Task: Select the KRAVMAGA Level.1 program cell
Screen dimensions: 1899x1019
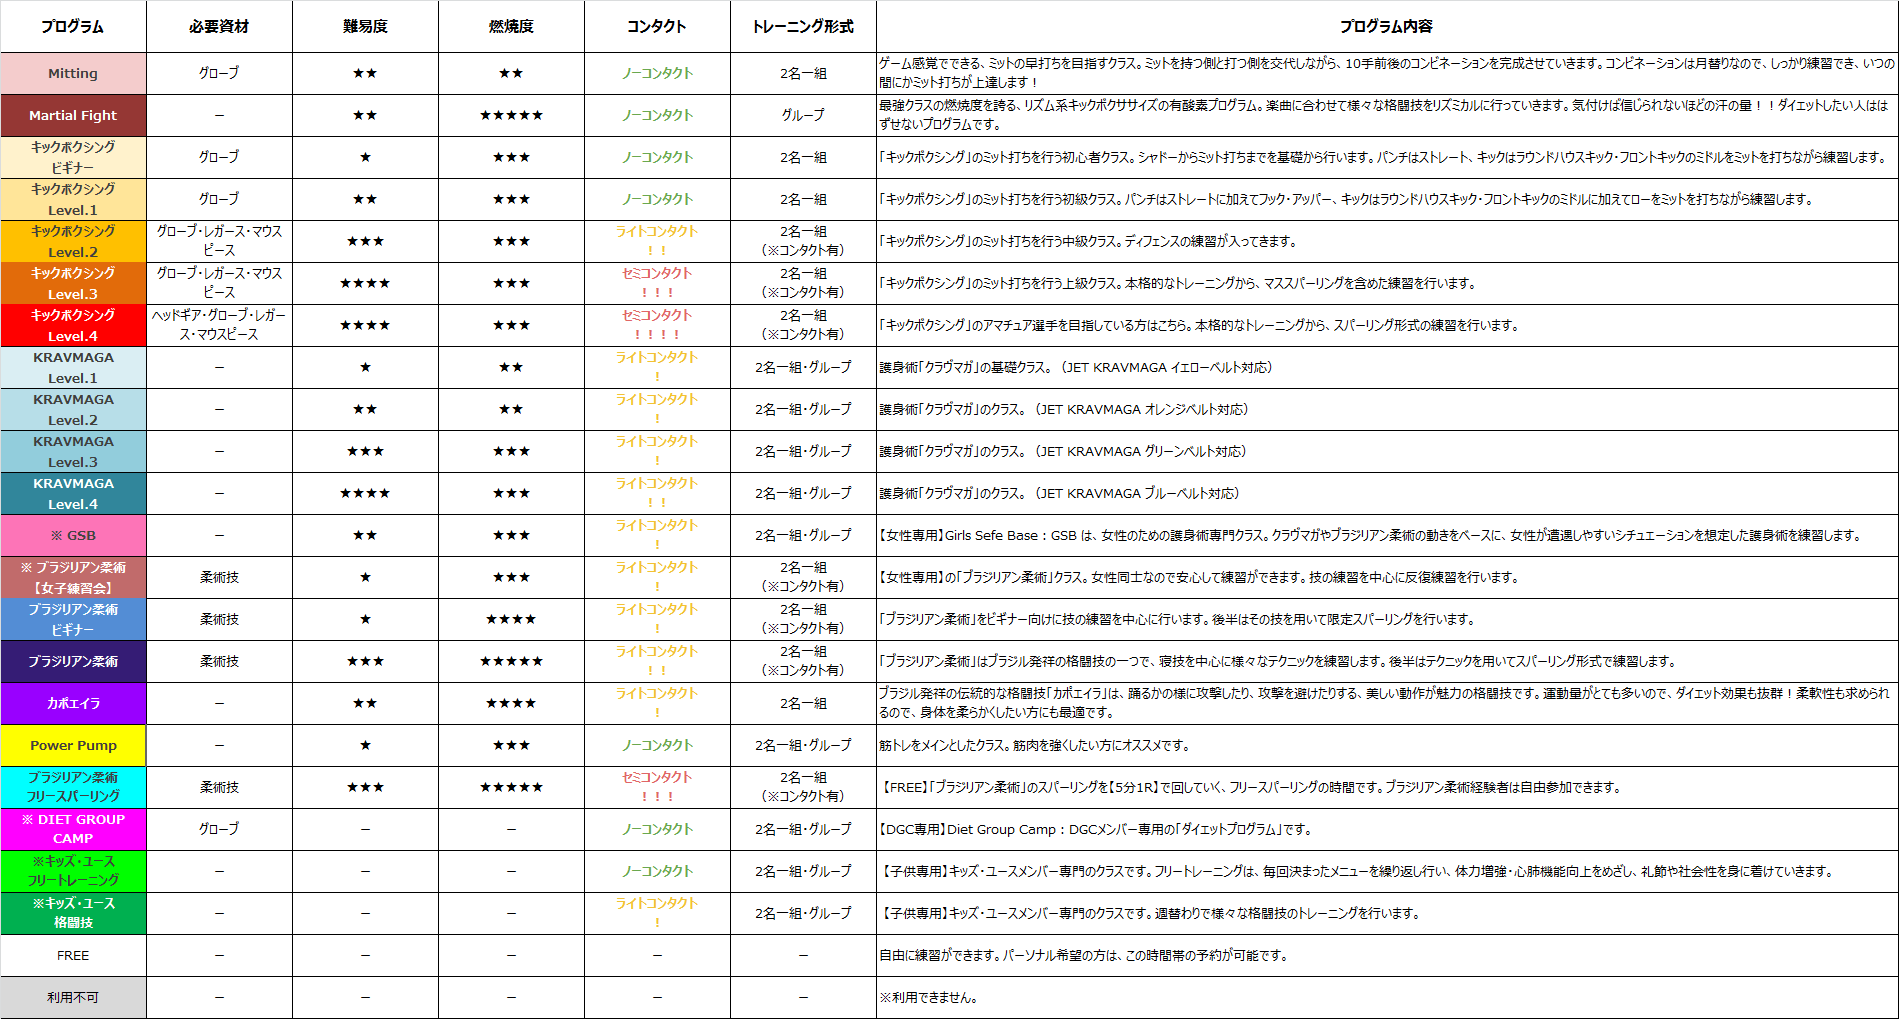Action: pyautogui.click(x=73, y=367)
